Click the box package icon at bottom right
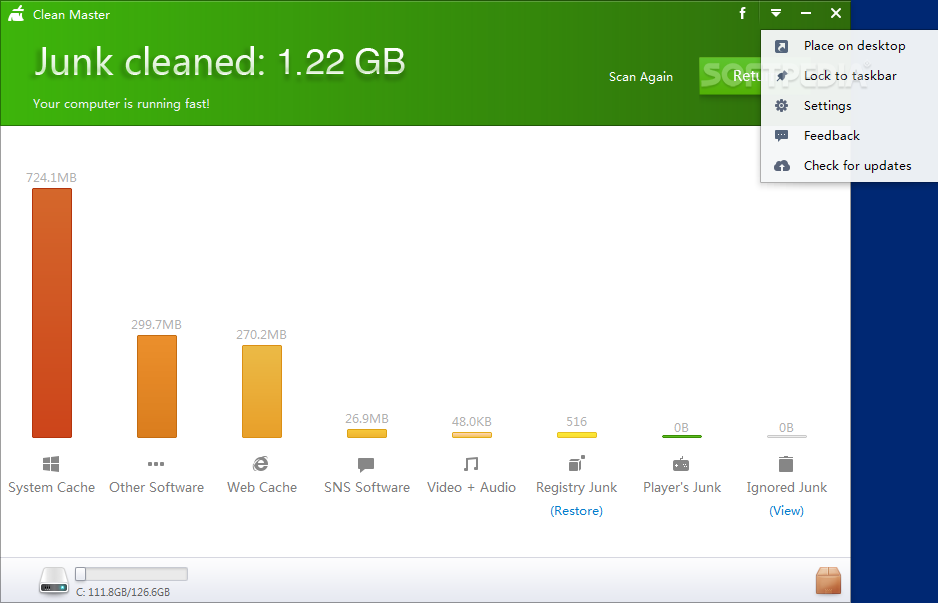This screenshot has height=603, width=938. point(829,580)
